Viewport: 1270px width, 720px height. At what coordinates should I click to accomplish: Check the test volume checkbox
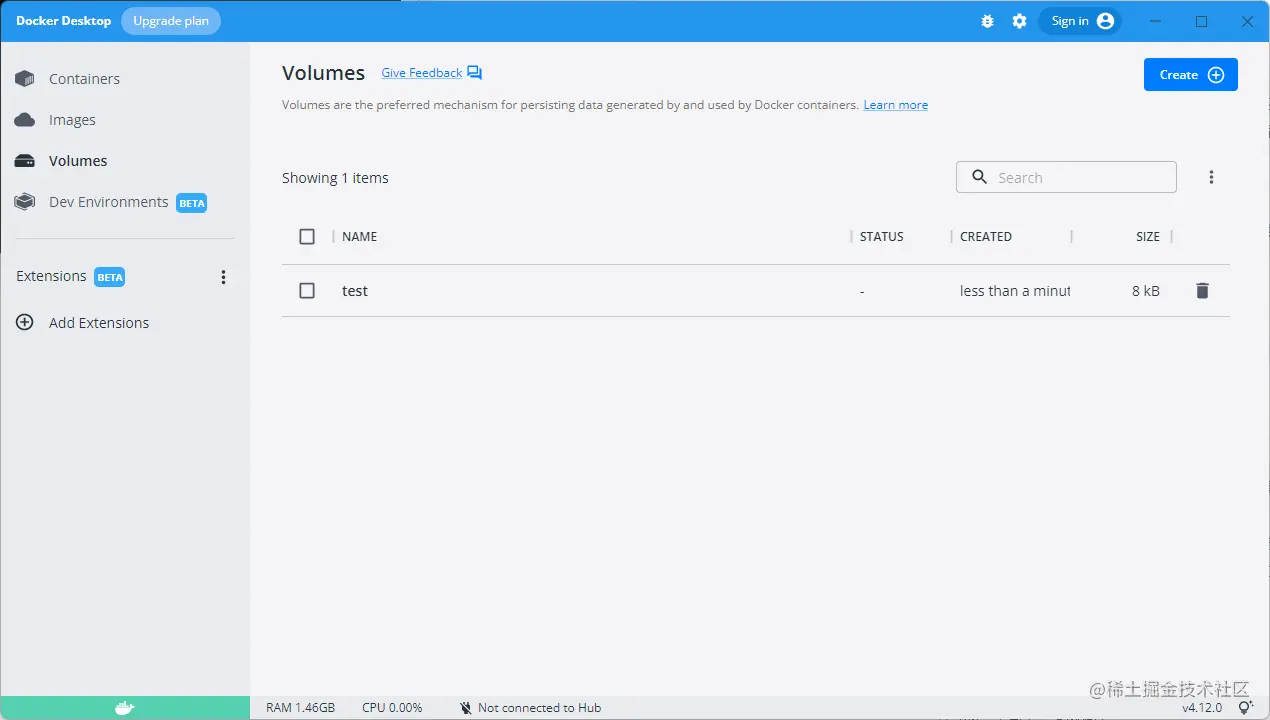307,291
